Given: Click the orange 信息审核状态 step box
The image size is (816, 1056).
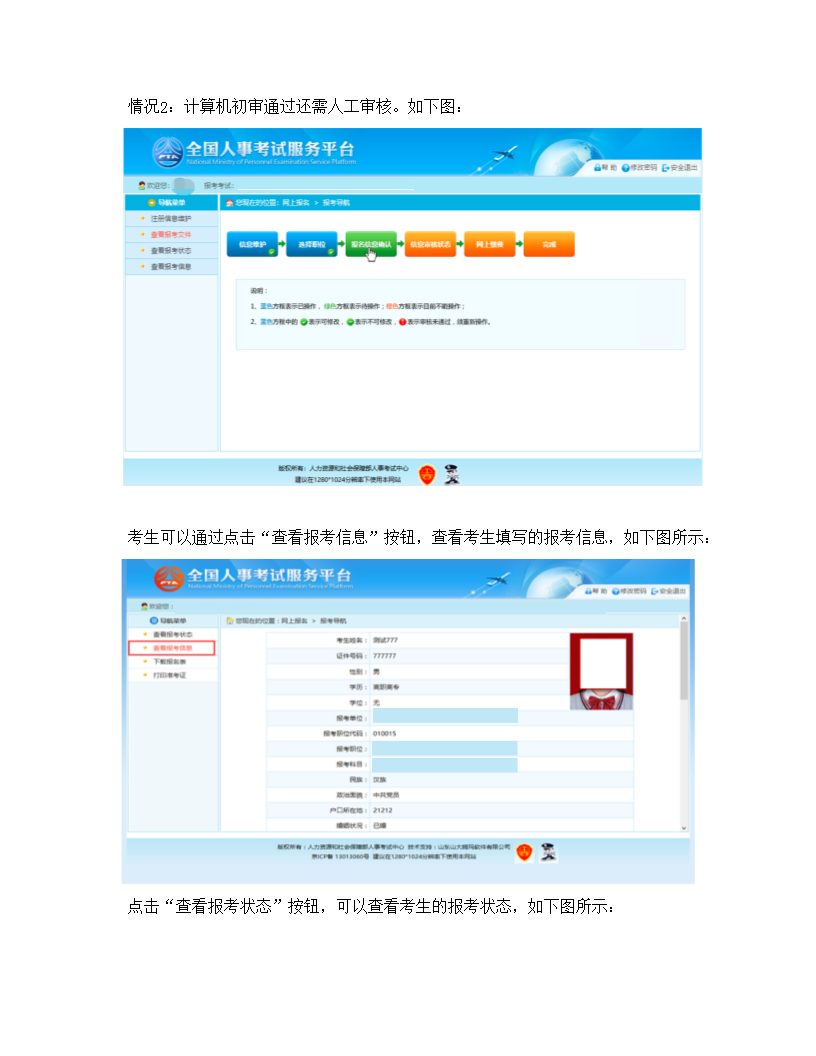Looking at the screenshot, I should [431, 244].
